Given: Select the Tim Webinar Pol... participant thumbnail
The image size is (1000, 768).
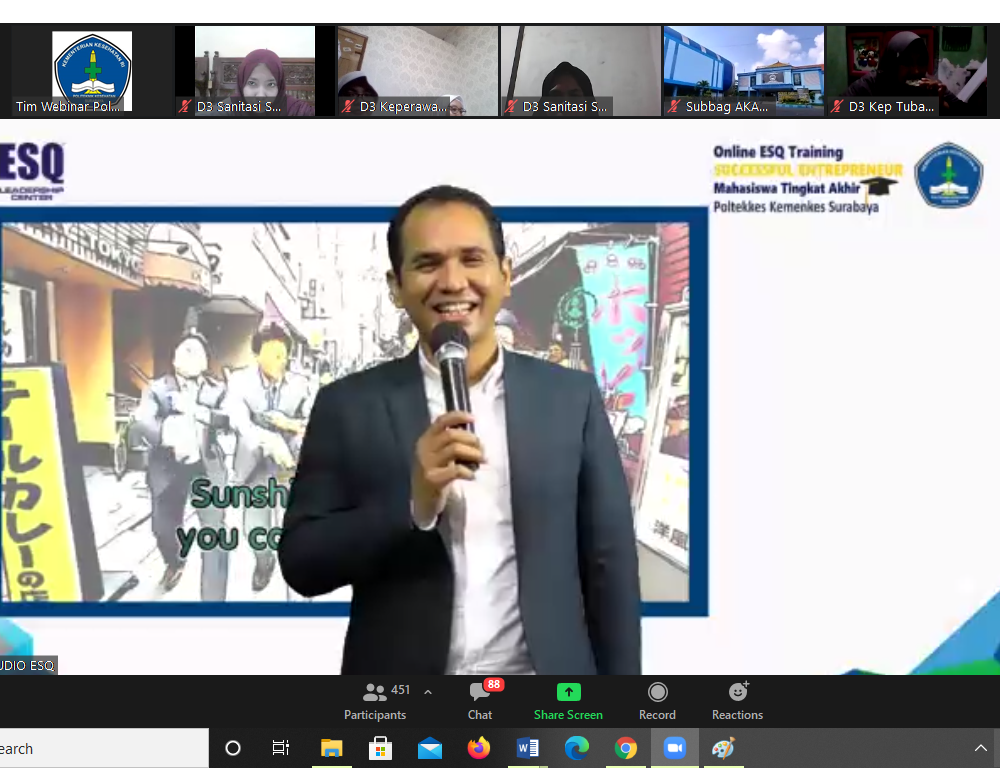Looking at the screenshot, I should (x=92, y=71).
